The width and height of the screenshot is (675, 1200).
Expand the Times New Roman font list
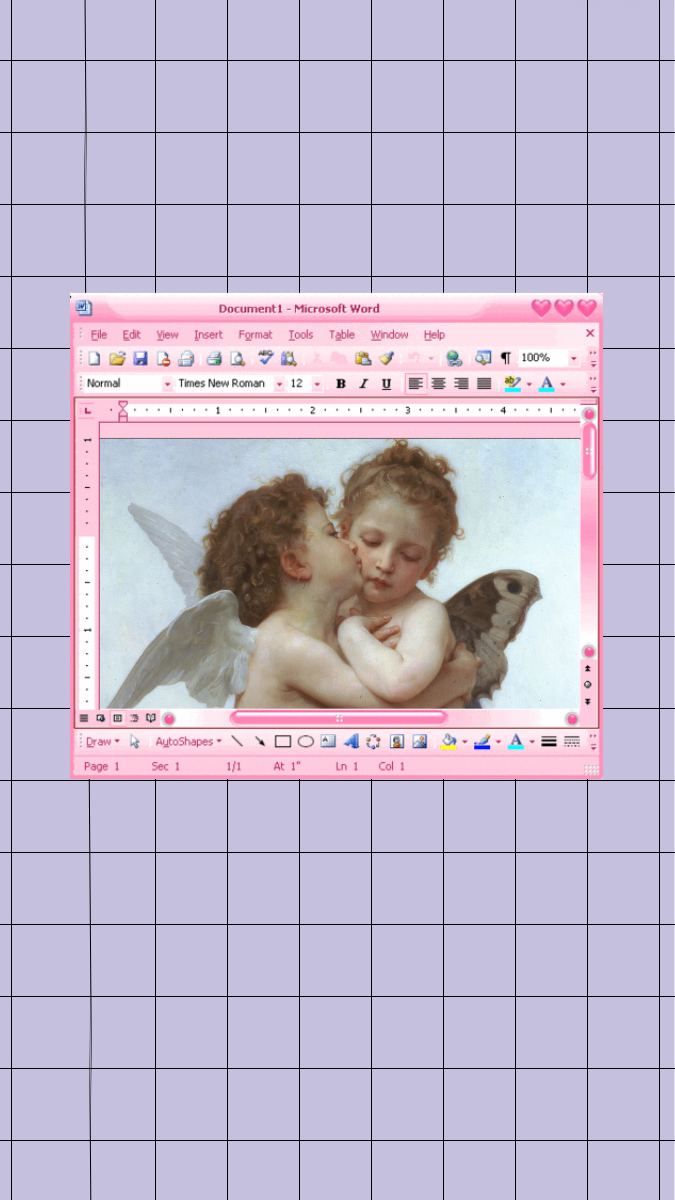coord(279,384)
